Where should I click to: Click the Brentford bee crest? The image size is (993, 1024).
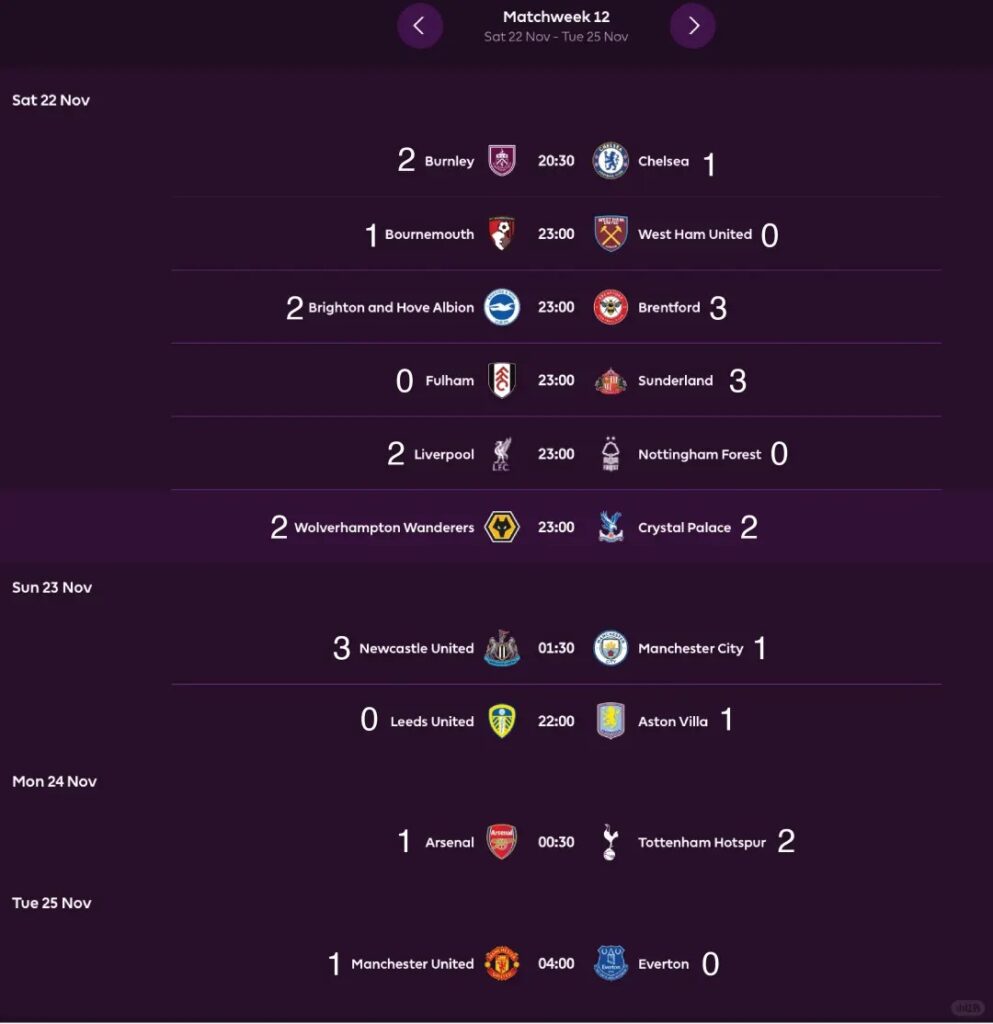(610, 307)
